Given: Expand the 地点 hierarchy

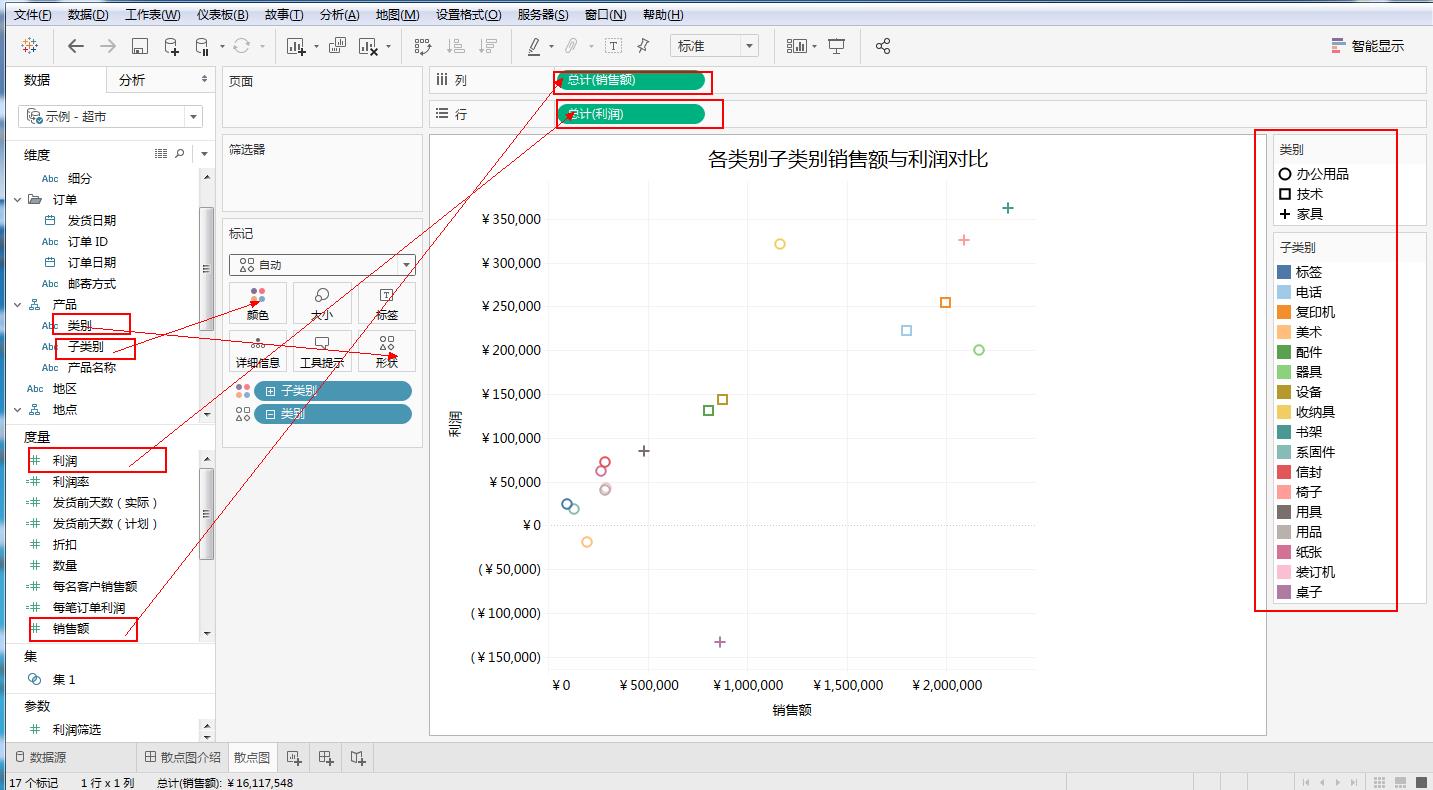Looking at the screenshot, I should [18, 409].
